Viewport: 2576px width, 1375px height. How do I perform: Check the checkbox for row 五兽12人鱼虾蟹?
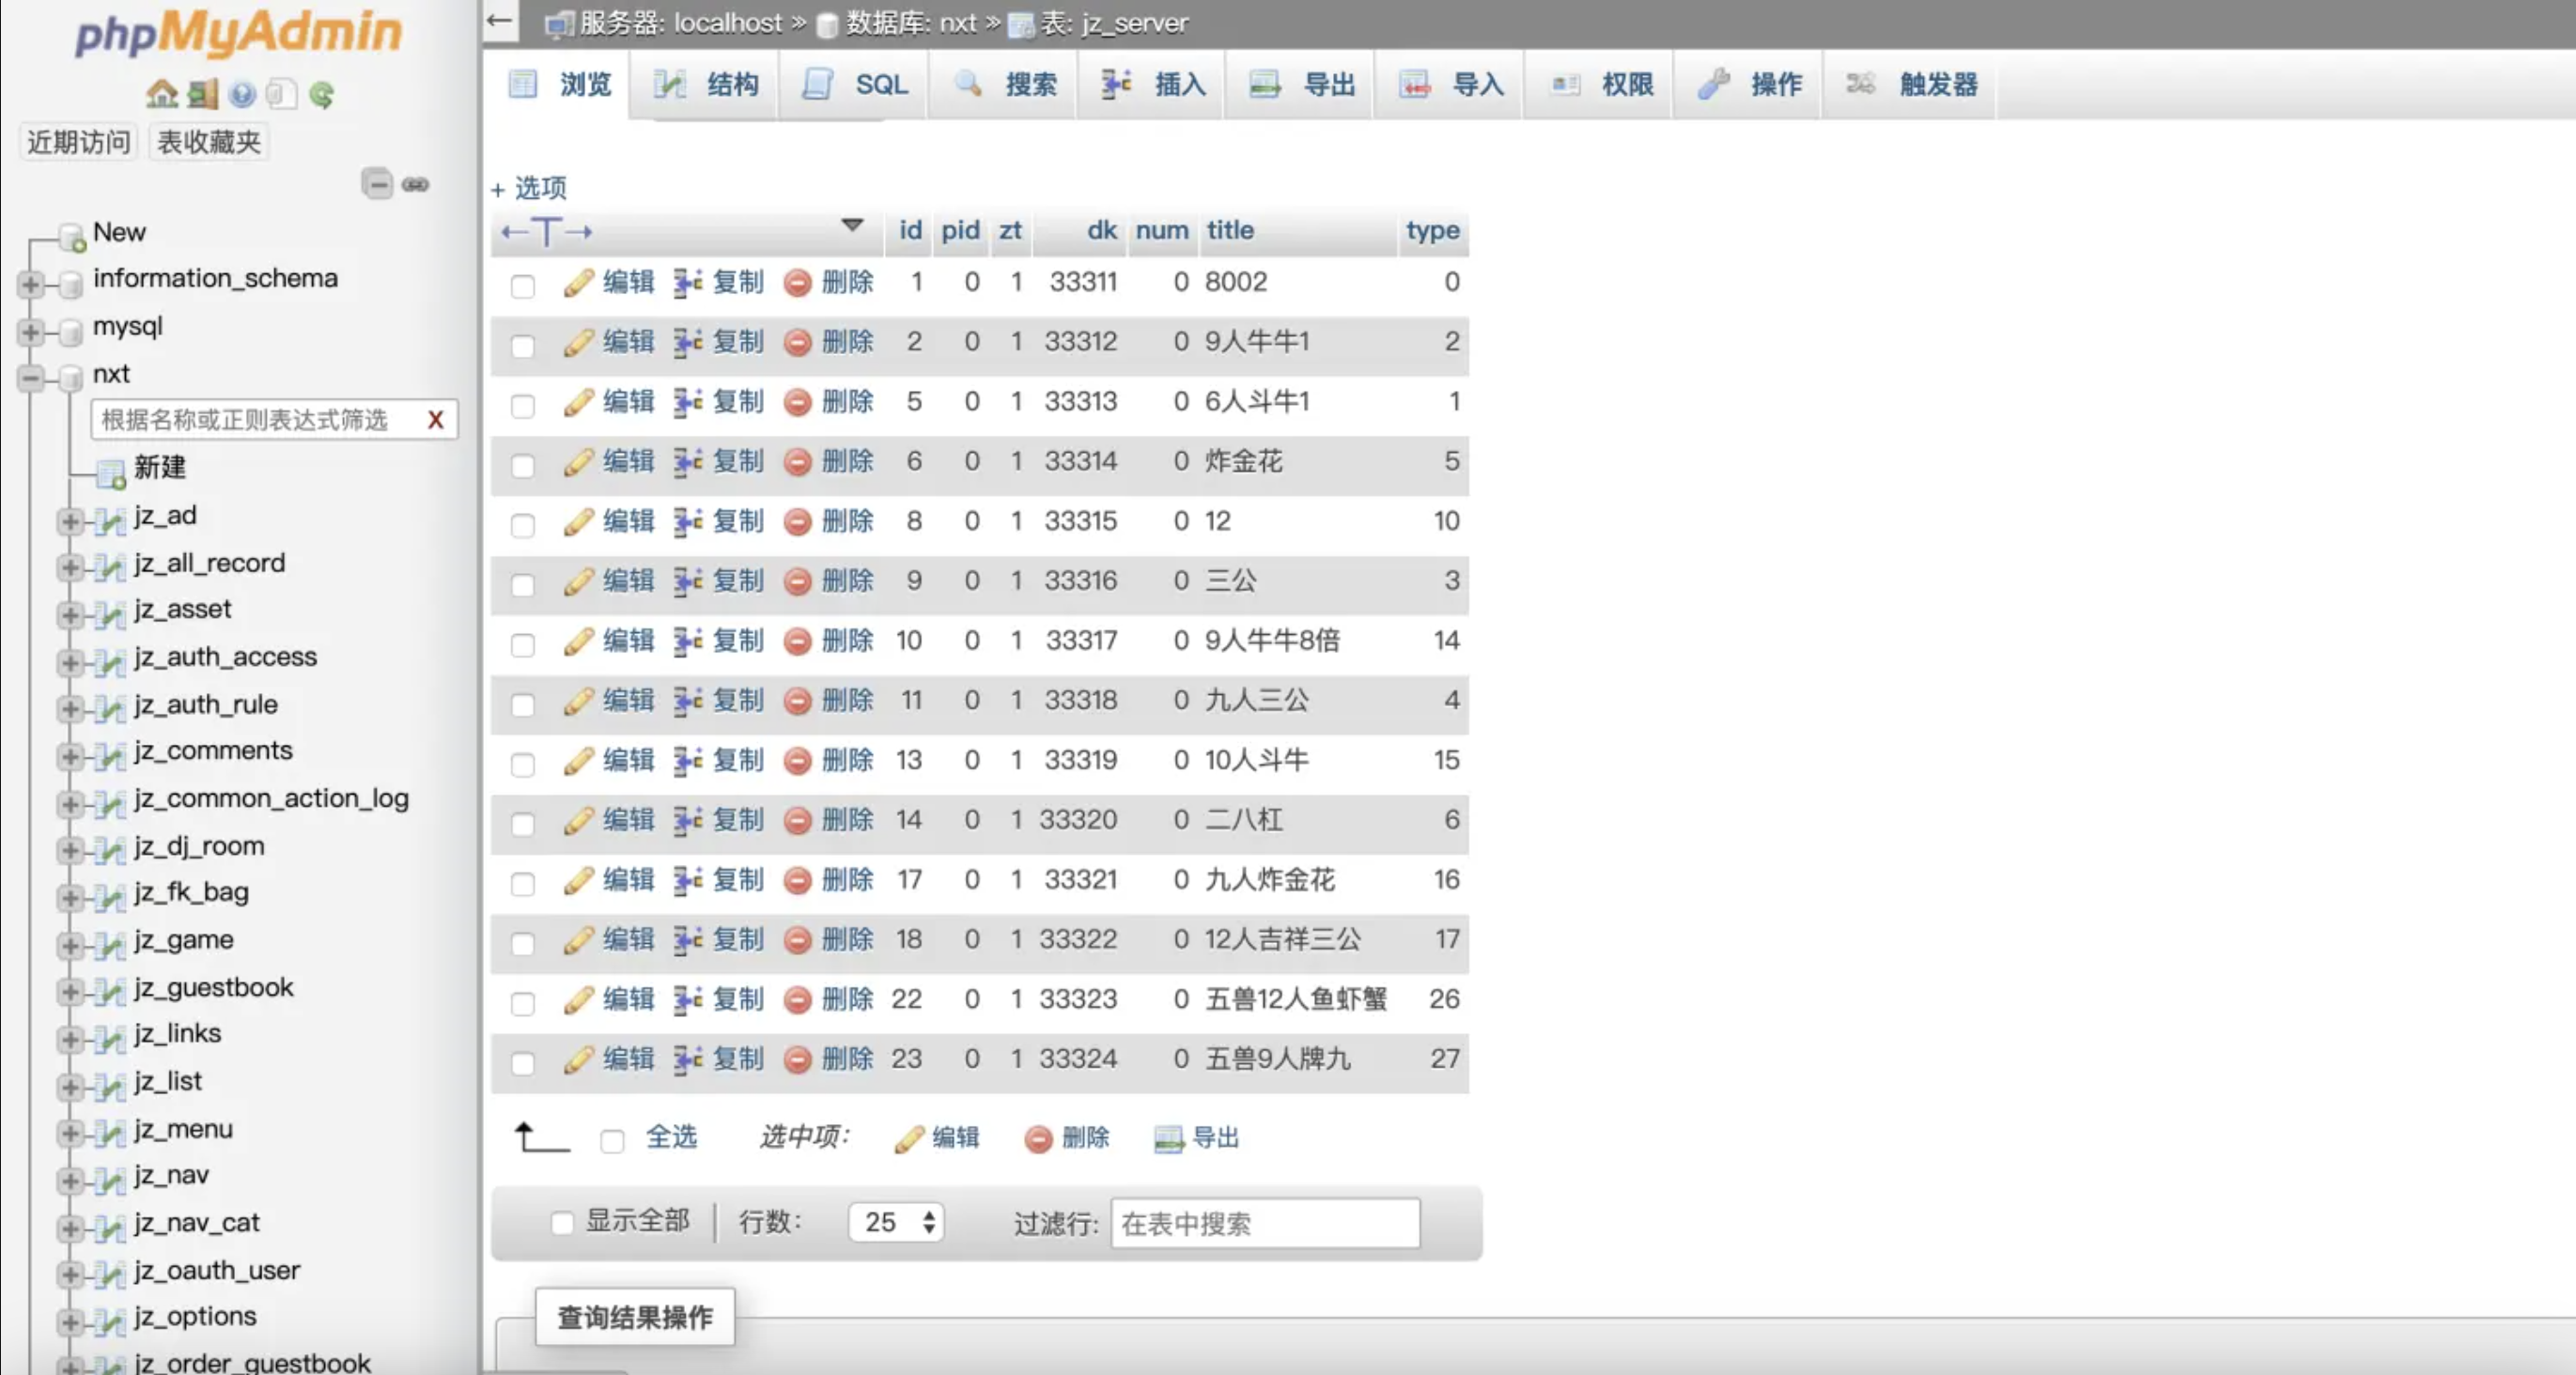click(x=522, y=1004)
